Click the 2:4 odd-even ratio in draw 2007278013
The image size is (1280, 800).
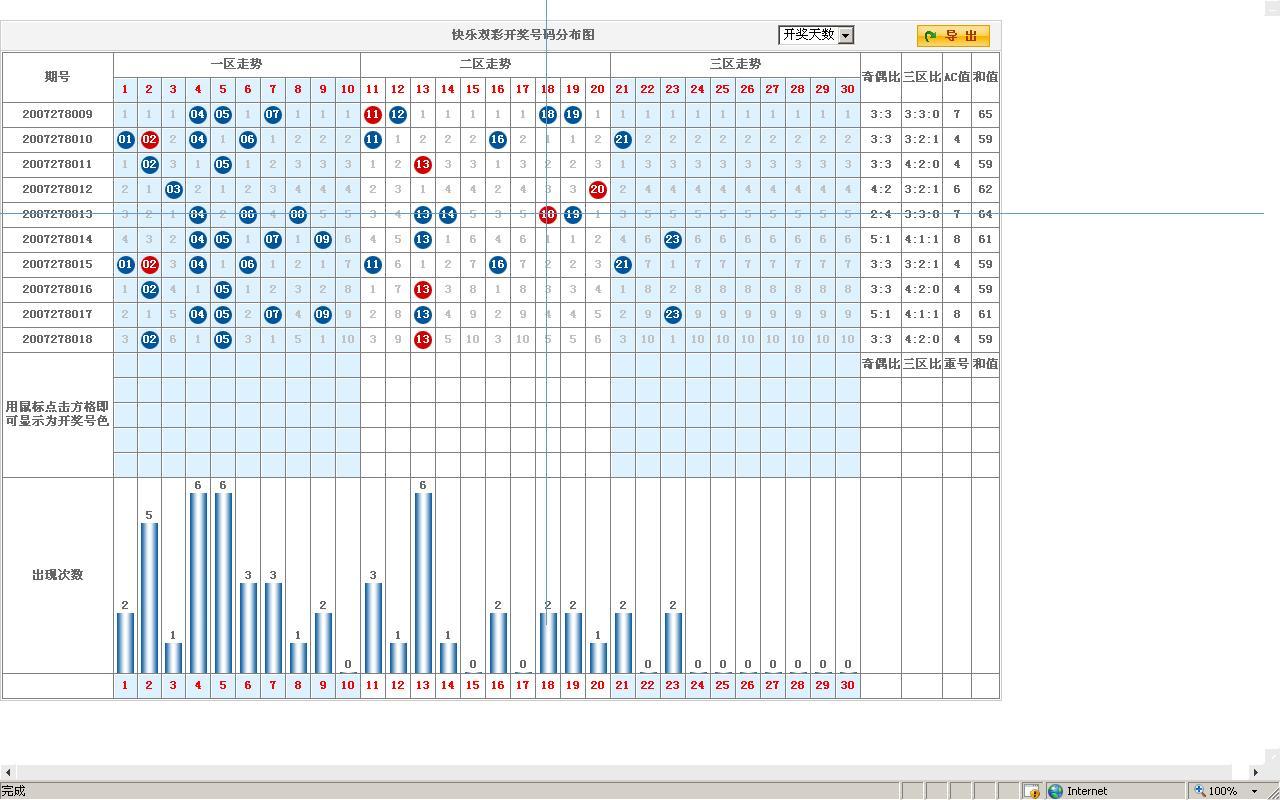(881, 215)
